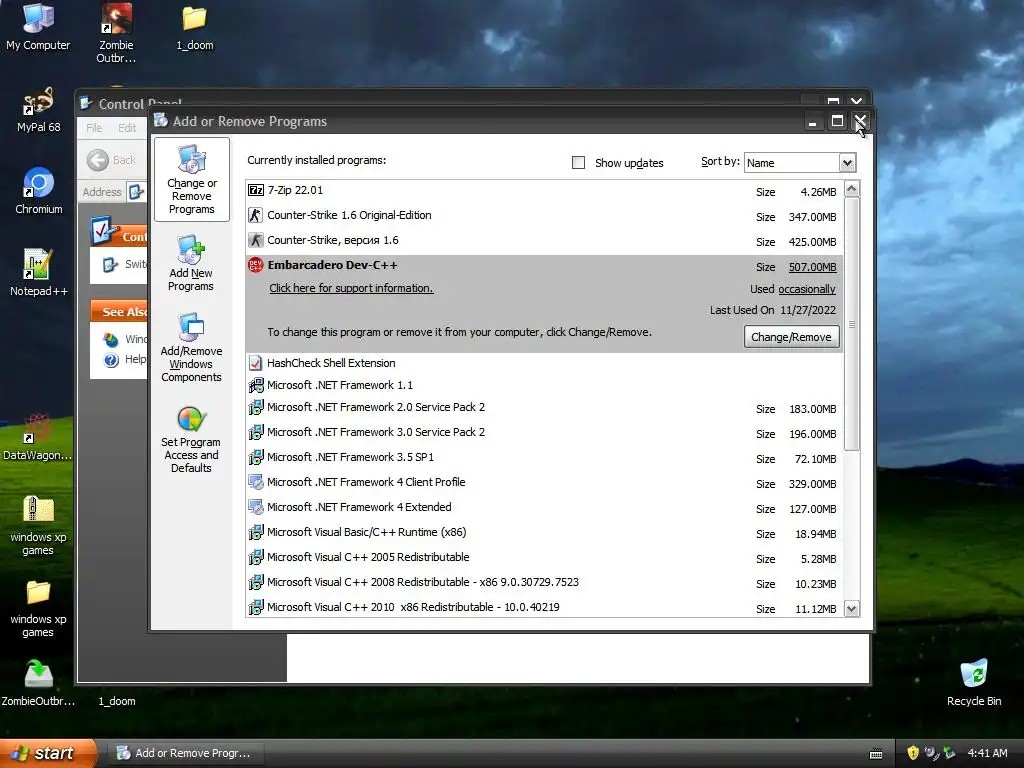Click the Start button
Image resolution: width=1024 pixels, height=768 pixels.
point(47,753)
